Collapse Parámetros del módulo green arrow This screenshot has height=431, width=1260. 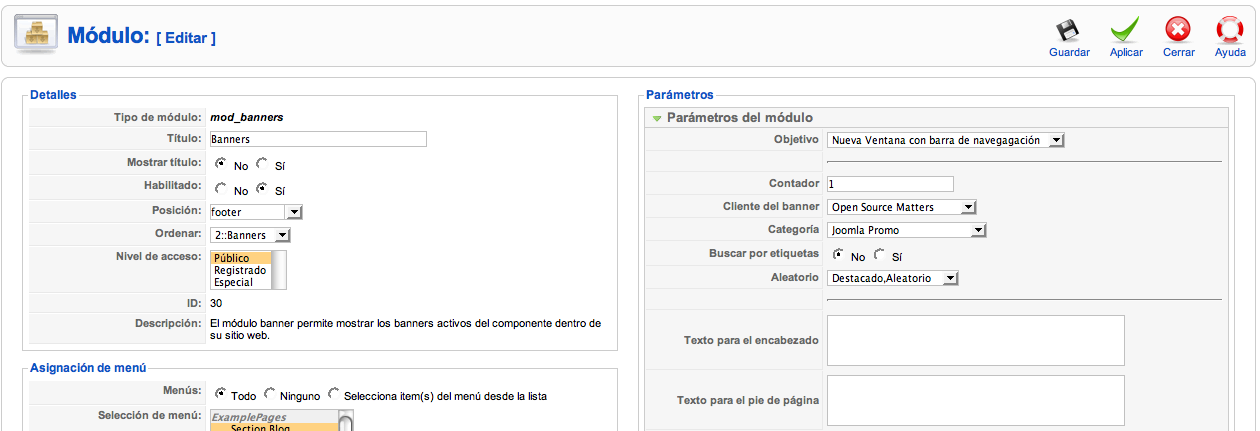tap(657, 118)
